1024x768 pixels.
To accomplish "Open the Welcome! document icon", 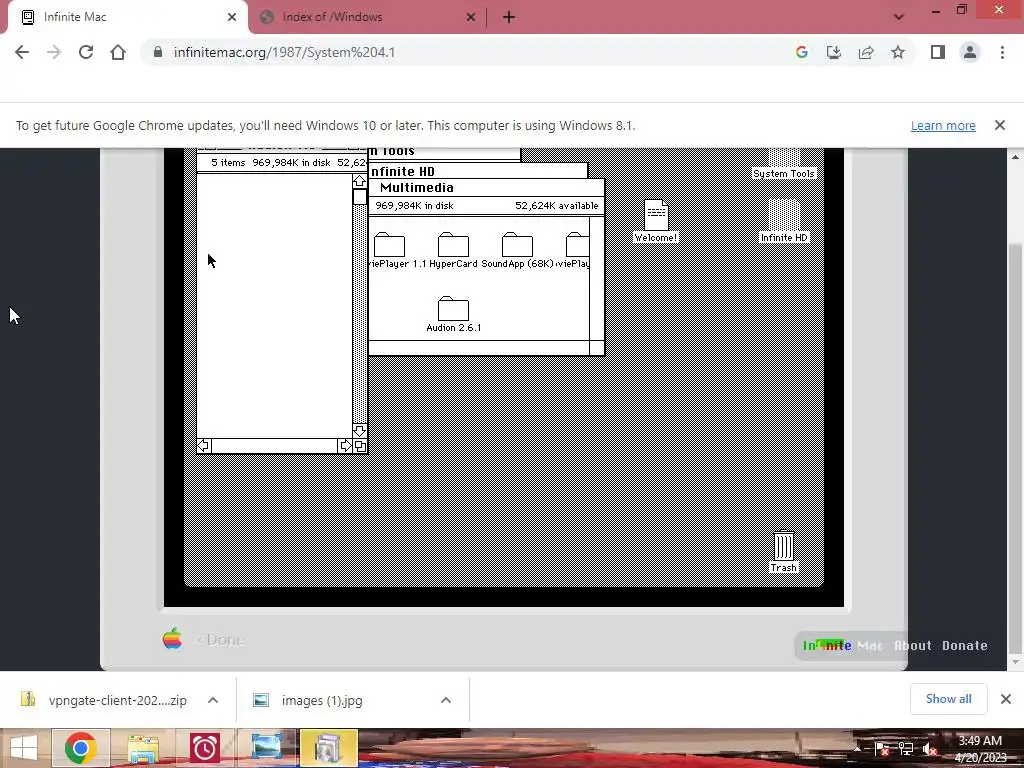I will 656,221.
